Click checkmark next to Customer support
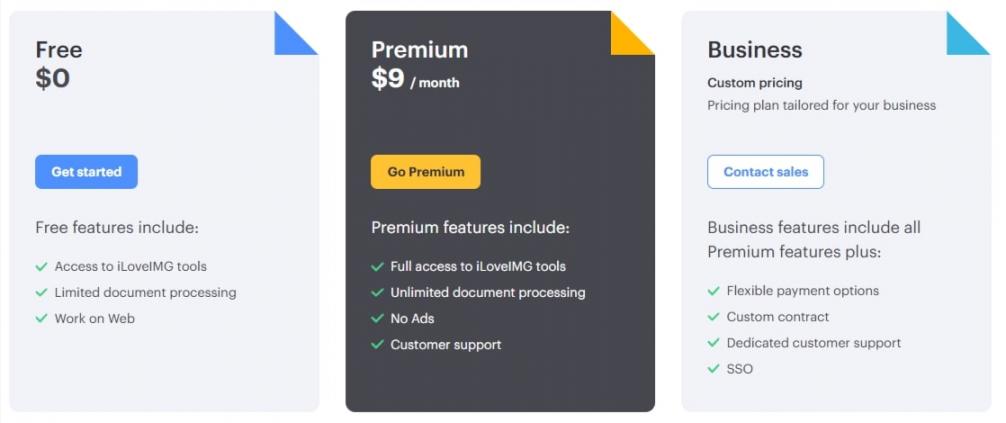The width and height of the screenshot is (1006, 423). (x=378, y=345)
